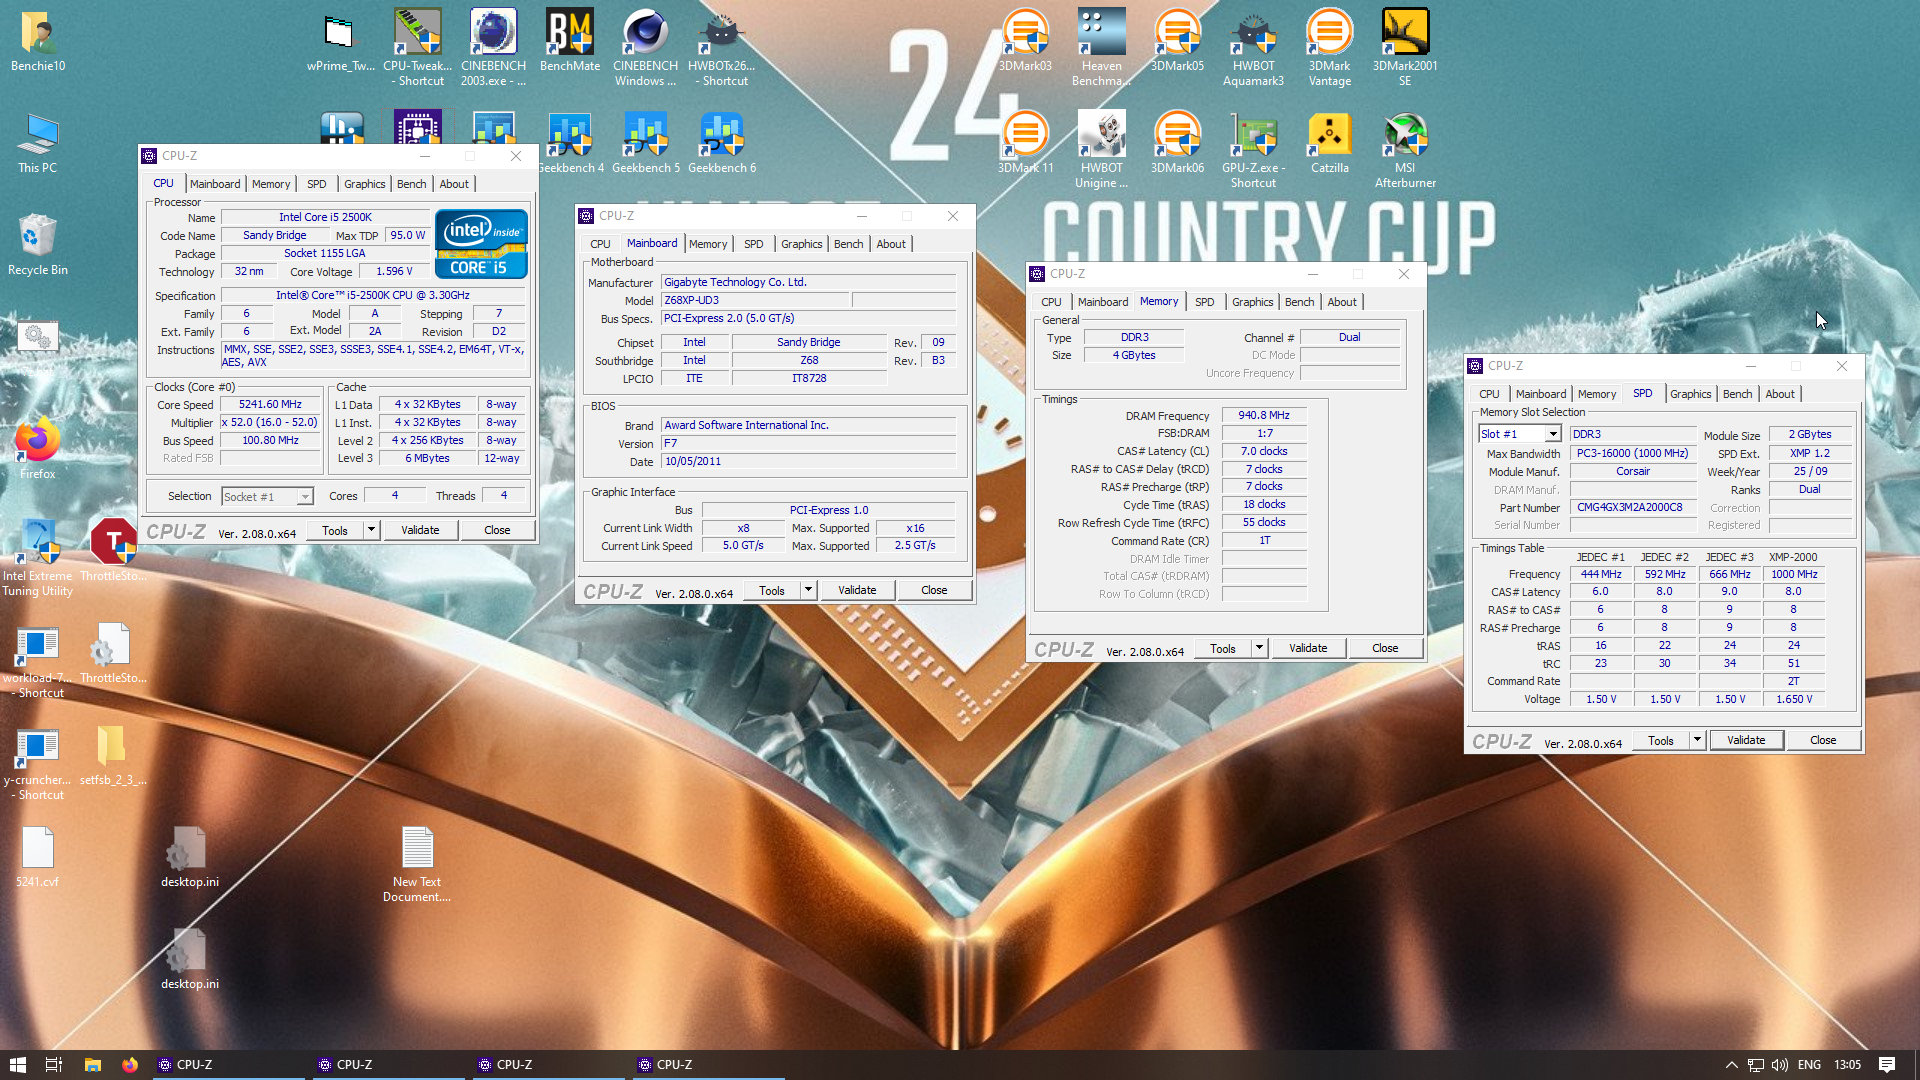The height and width of the screenshot is (1080, 1920).
Task: Launch 3DMark06 desktop icon
Action: pos(1177,135)
